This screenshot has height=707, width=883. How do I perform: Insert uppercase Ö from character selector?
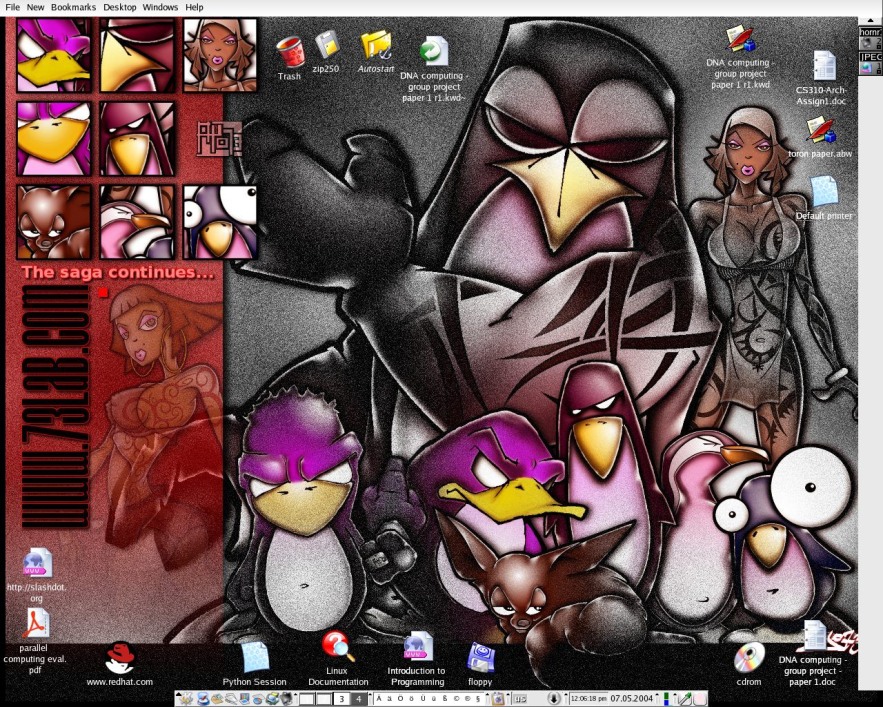tap(400, 699)
